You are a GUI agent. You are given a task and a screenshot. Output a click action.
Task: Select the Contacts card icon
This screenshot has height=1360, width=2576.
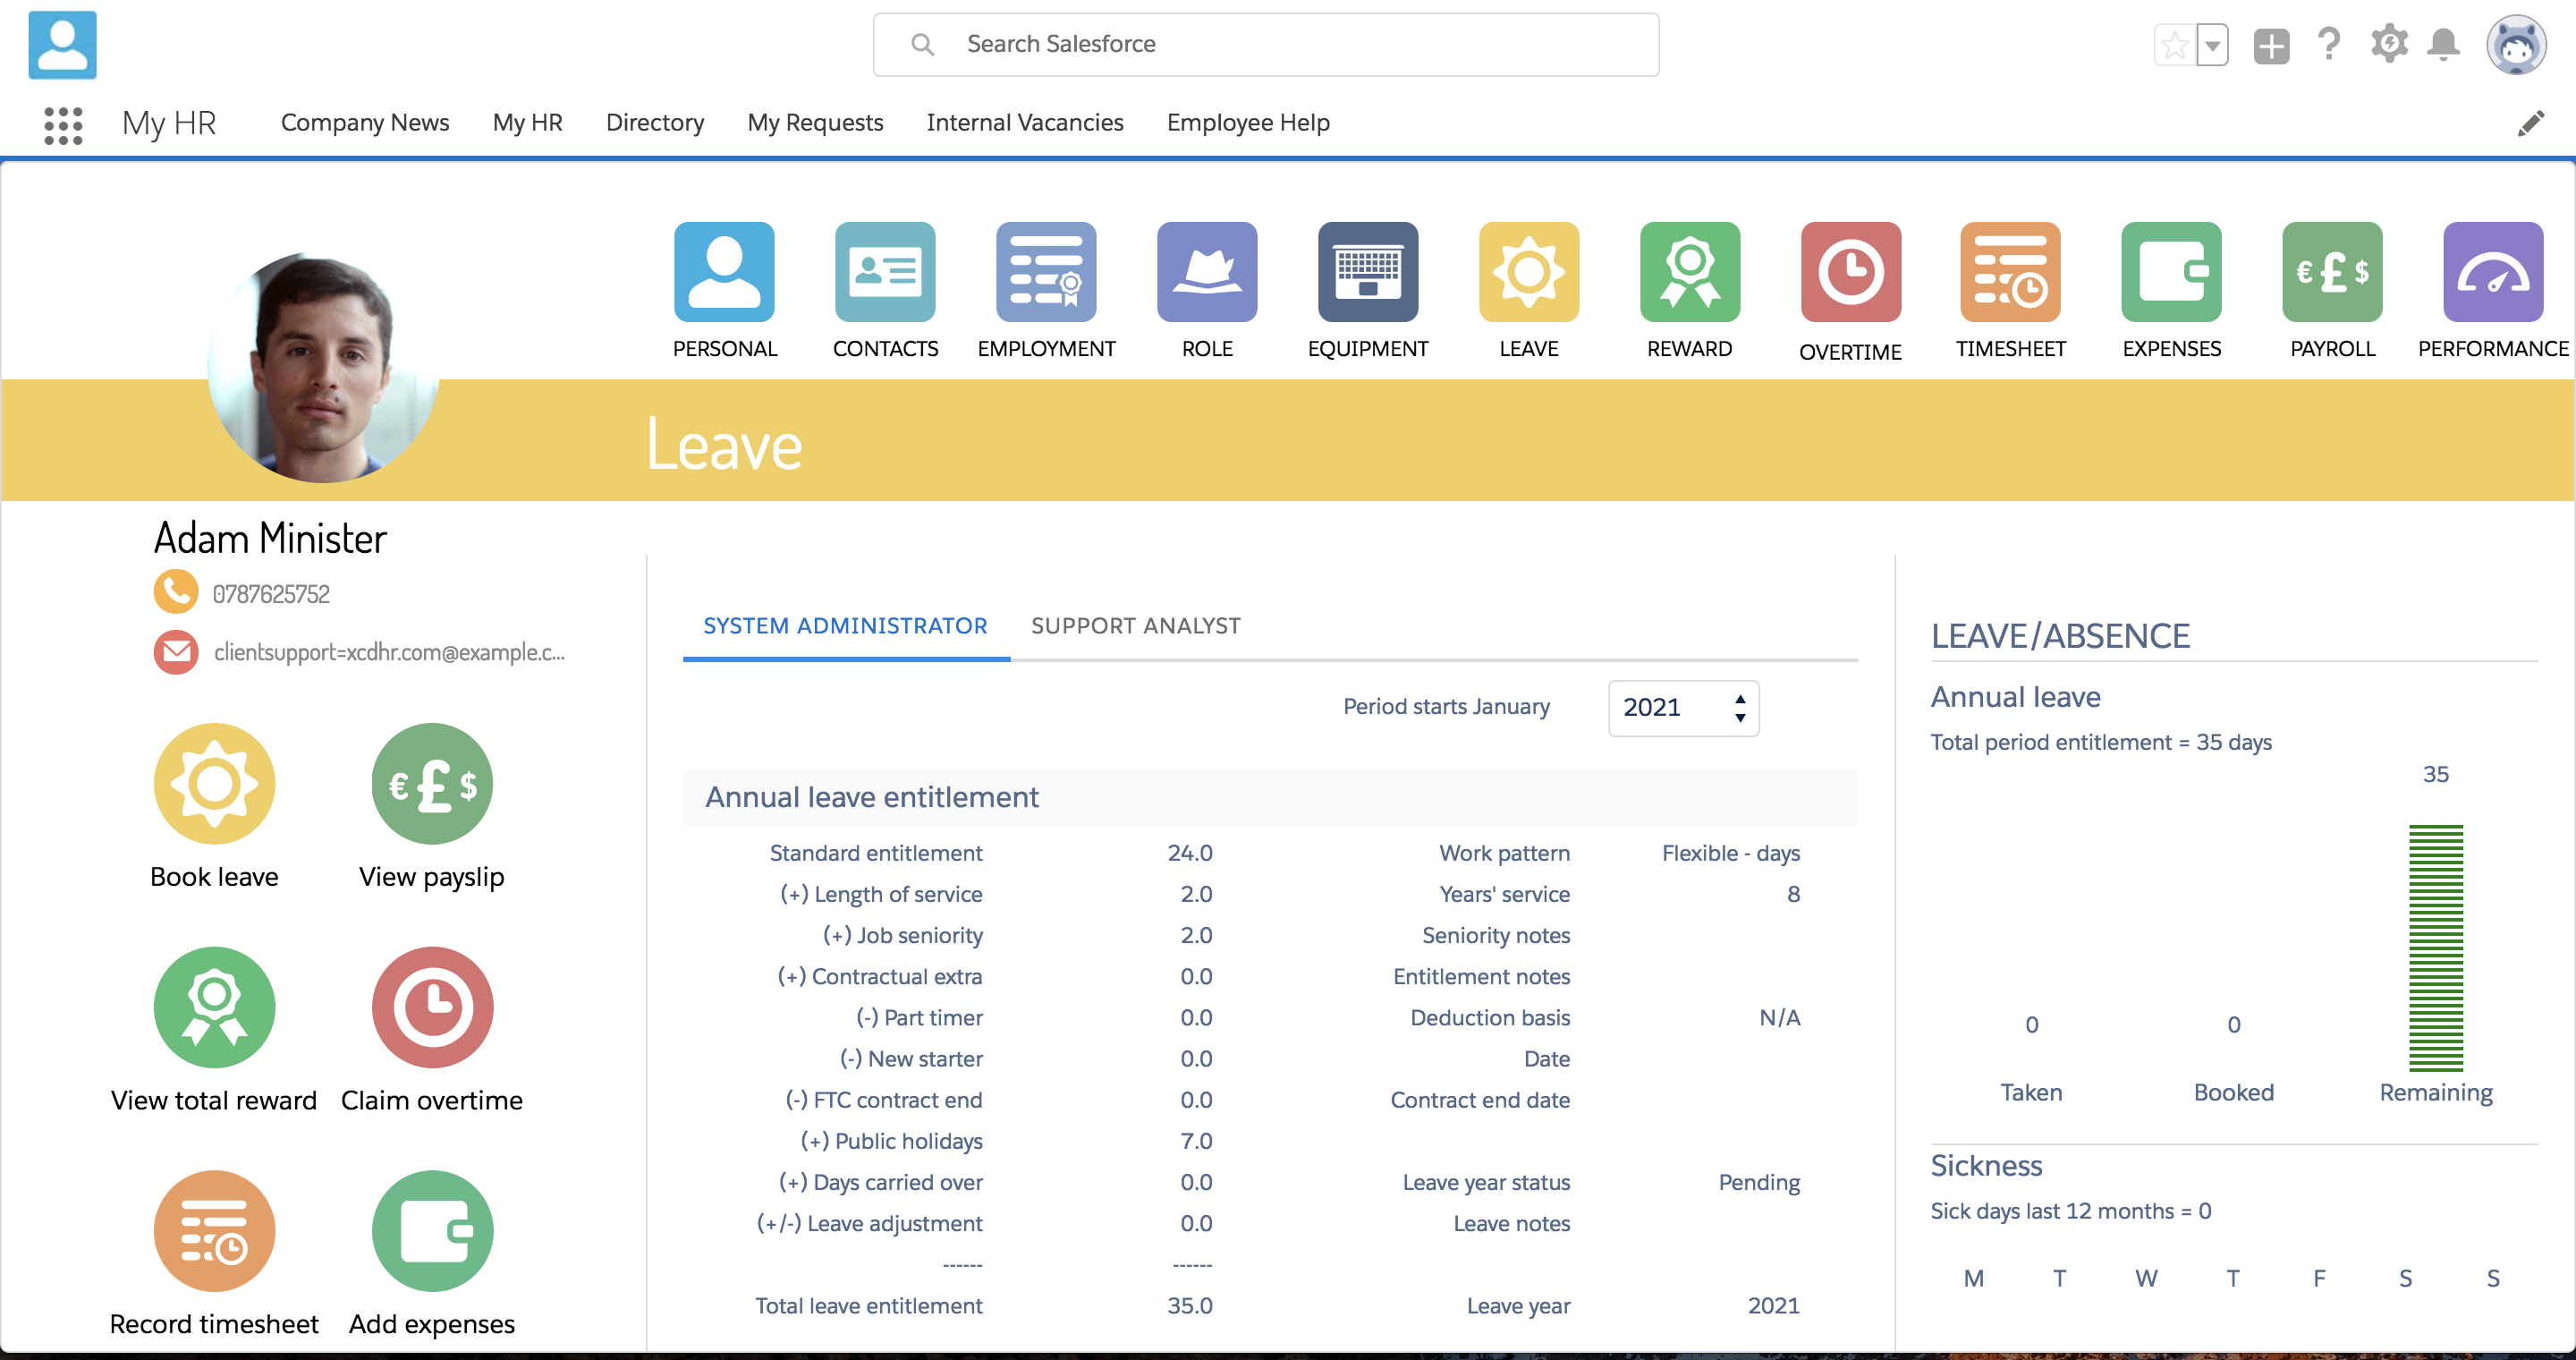[885, 271]
